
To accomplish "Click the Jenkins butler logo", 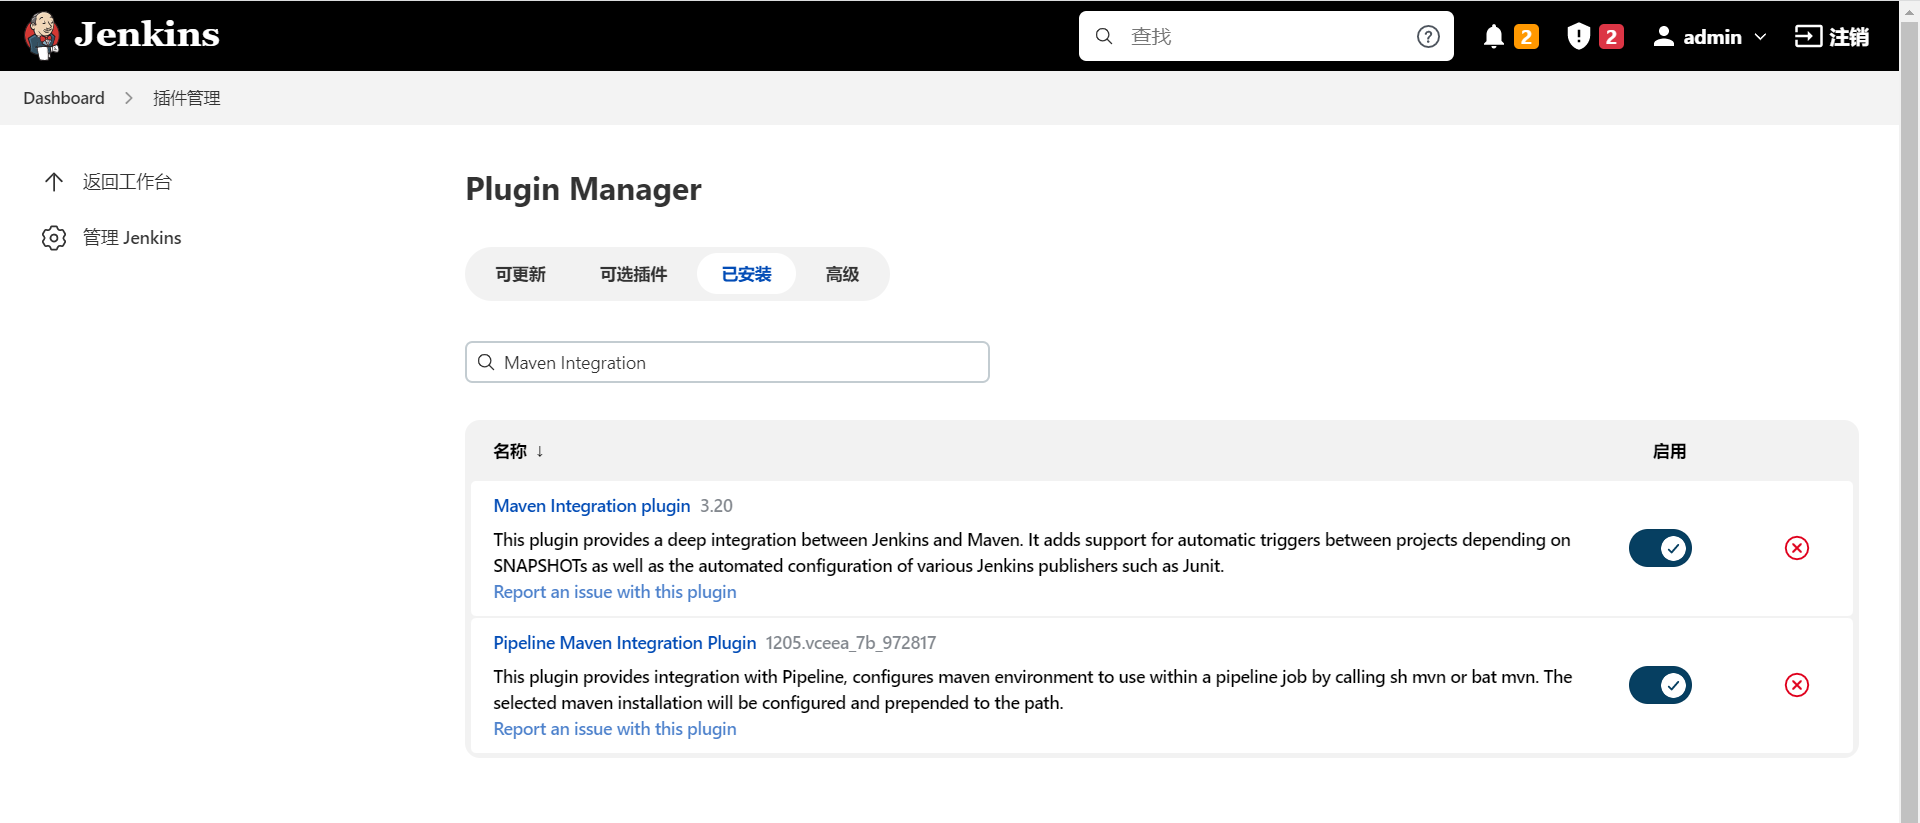I will (42, 36).
